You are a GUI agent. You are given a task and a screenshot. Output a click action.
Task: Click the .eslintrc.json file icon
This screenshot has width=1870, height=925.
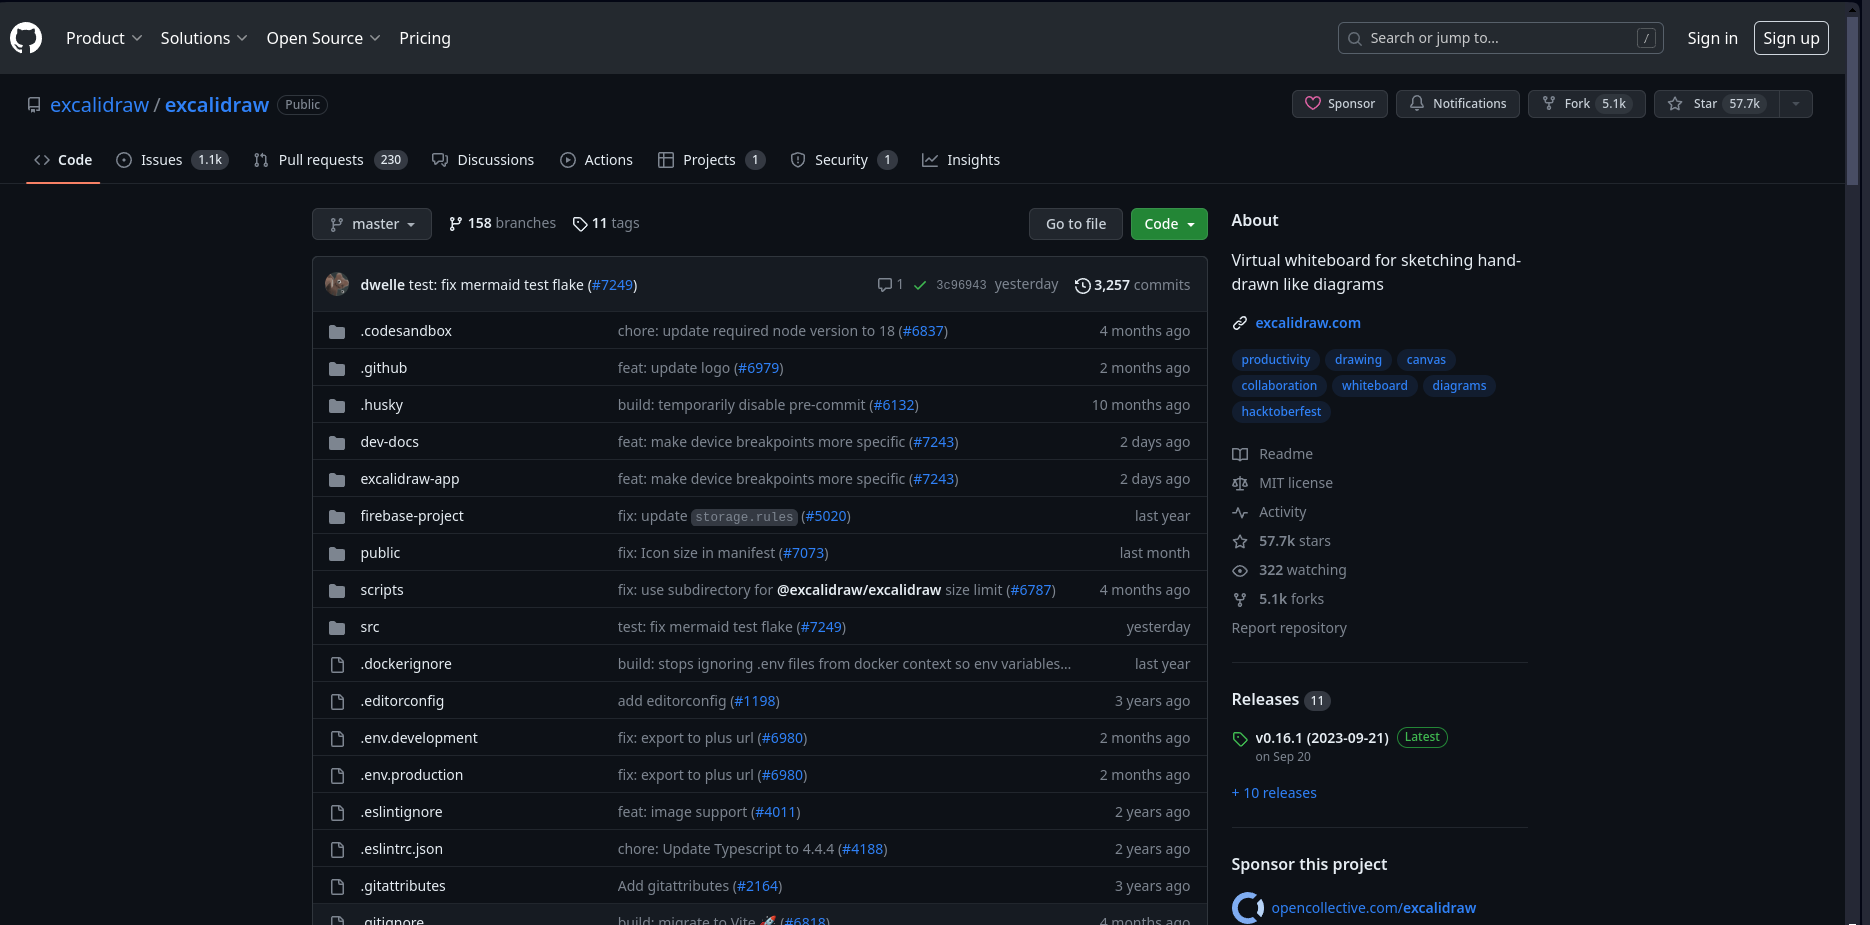click(337, 849)
